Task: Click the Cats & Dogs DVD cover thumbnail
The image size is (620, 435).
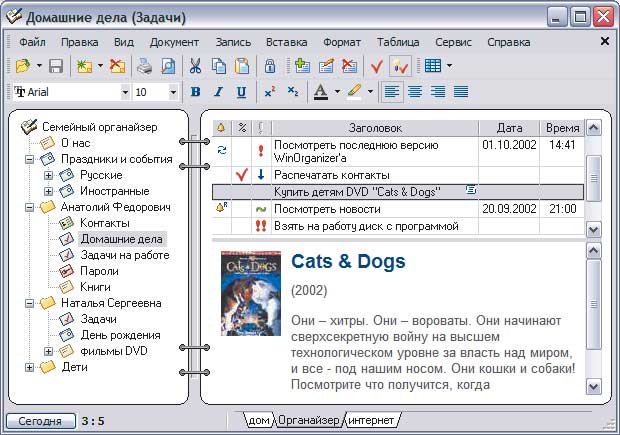Action: 251,293
